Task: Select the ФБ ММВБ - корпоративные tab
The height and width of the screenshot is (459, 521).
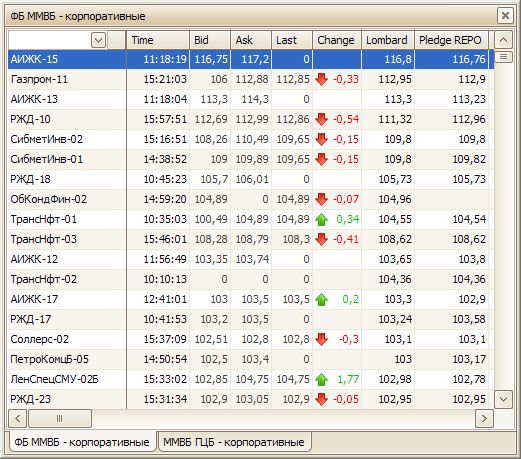Action: [x=82, y=442]
